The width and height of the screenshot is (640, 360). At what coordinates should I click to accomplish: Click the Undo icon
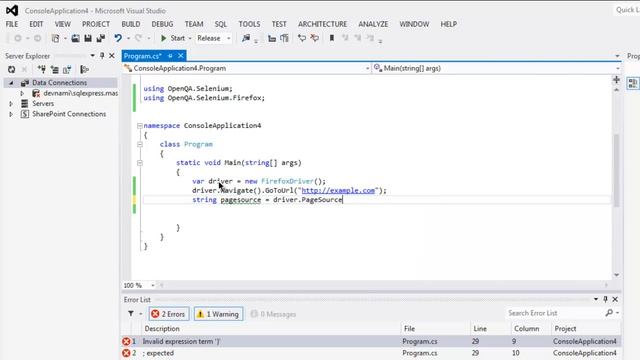coord(118,38)
